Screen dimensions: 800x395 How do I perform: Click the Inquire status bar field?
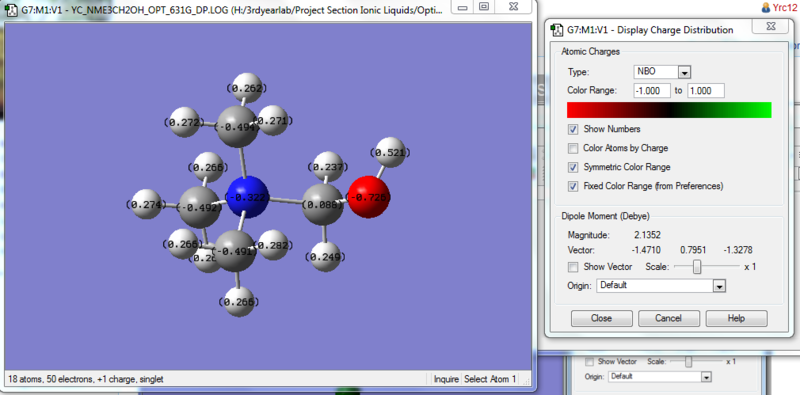tap(445, 379)
